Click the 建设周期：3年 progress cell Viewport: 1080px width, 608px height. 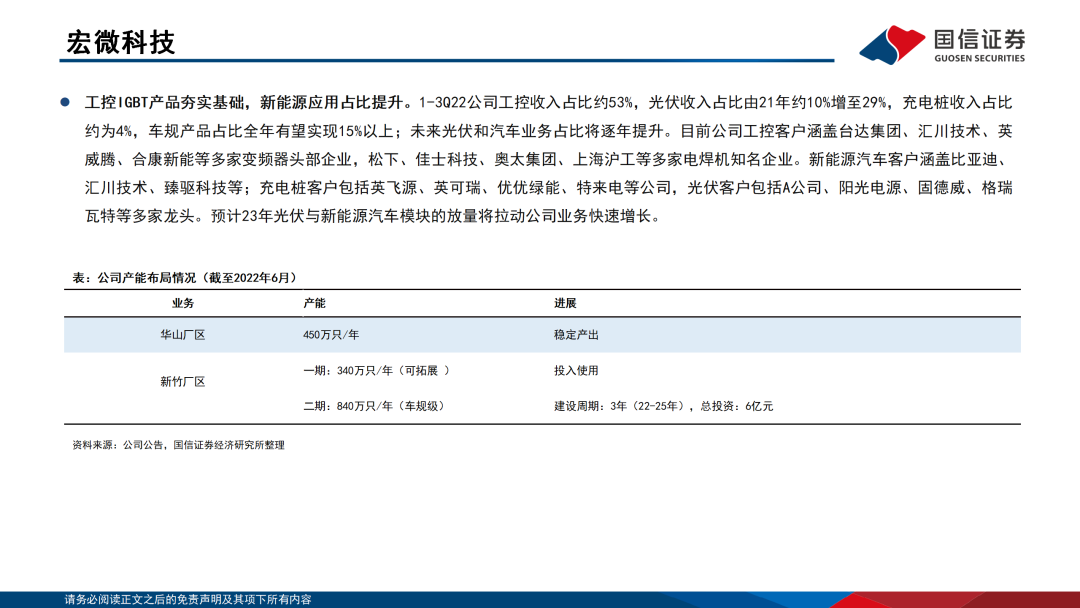pyautogui.click(x=663, y=406)
